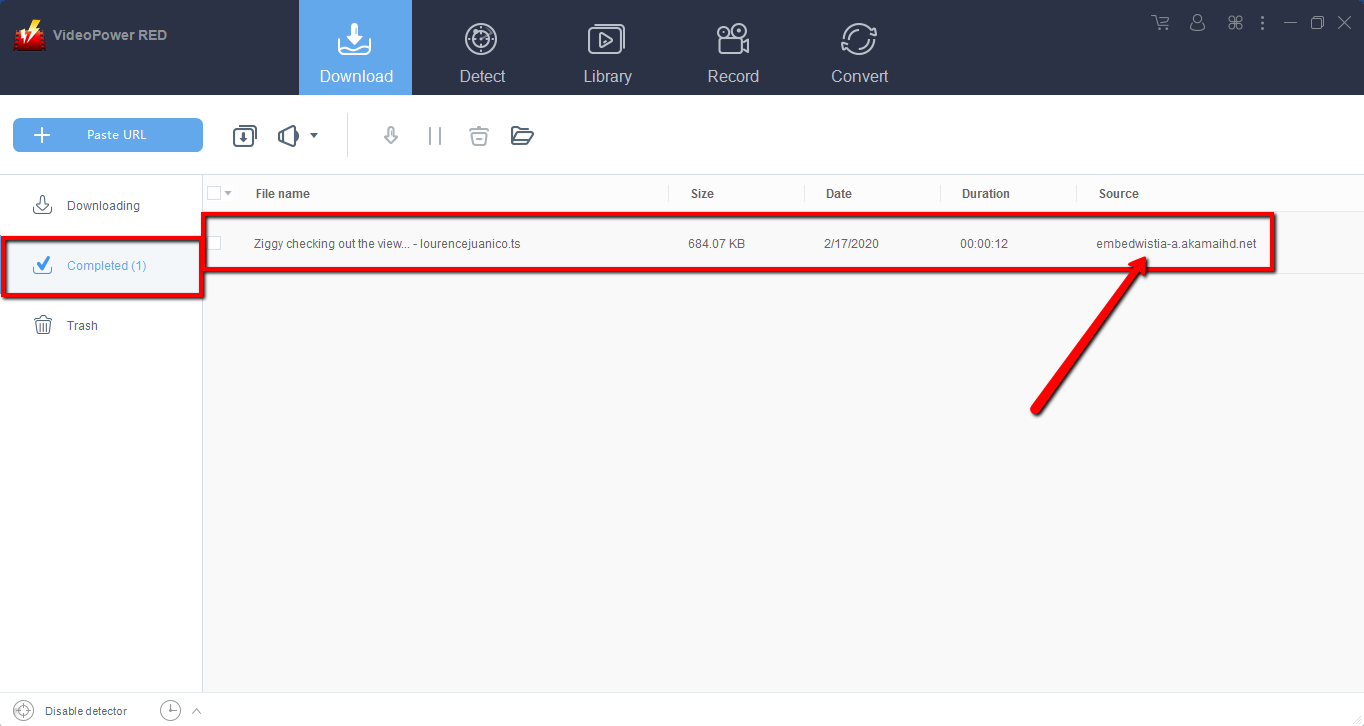
Task: Open the dropdown arrow beside select-all checkbox
Action: (228, 193)
